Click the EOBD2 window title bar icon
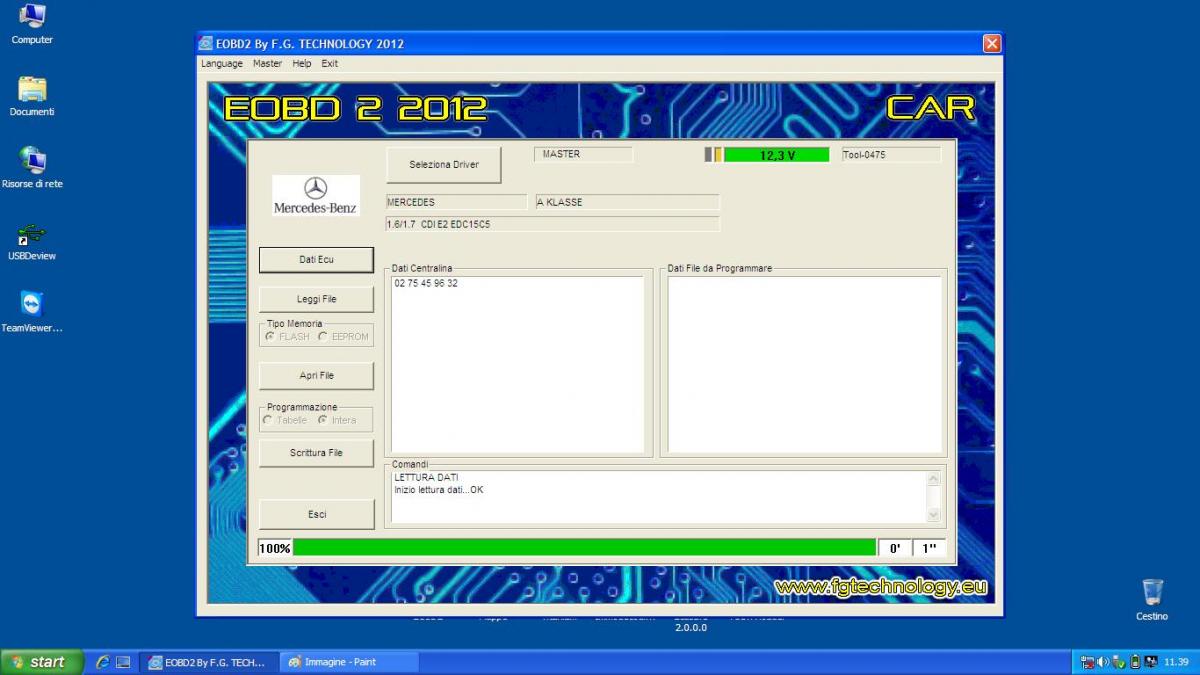Screen dimensions: 1200x675 pyautogui.click(x=206, y=44)
